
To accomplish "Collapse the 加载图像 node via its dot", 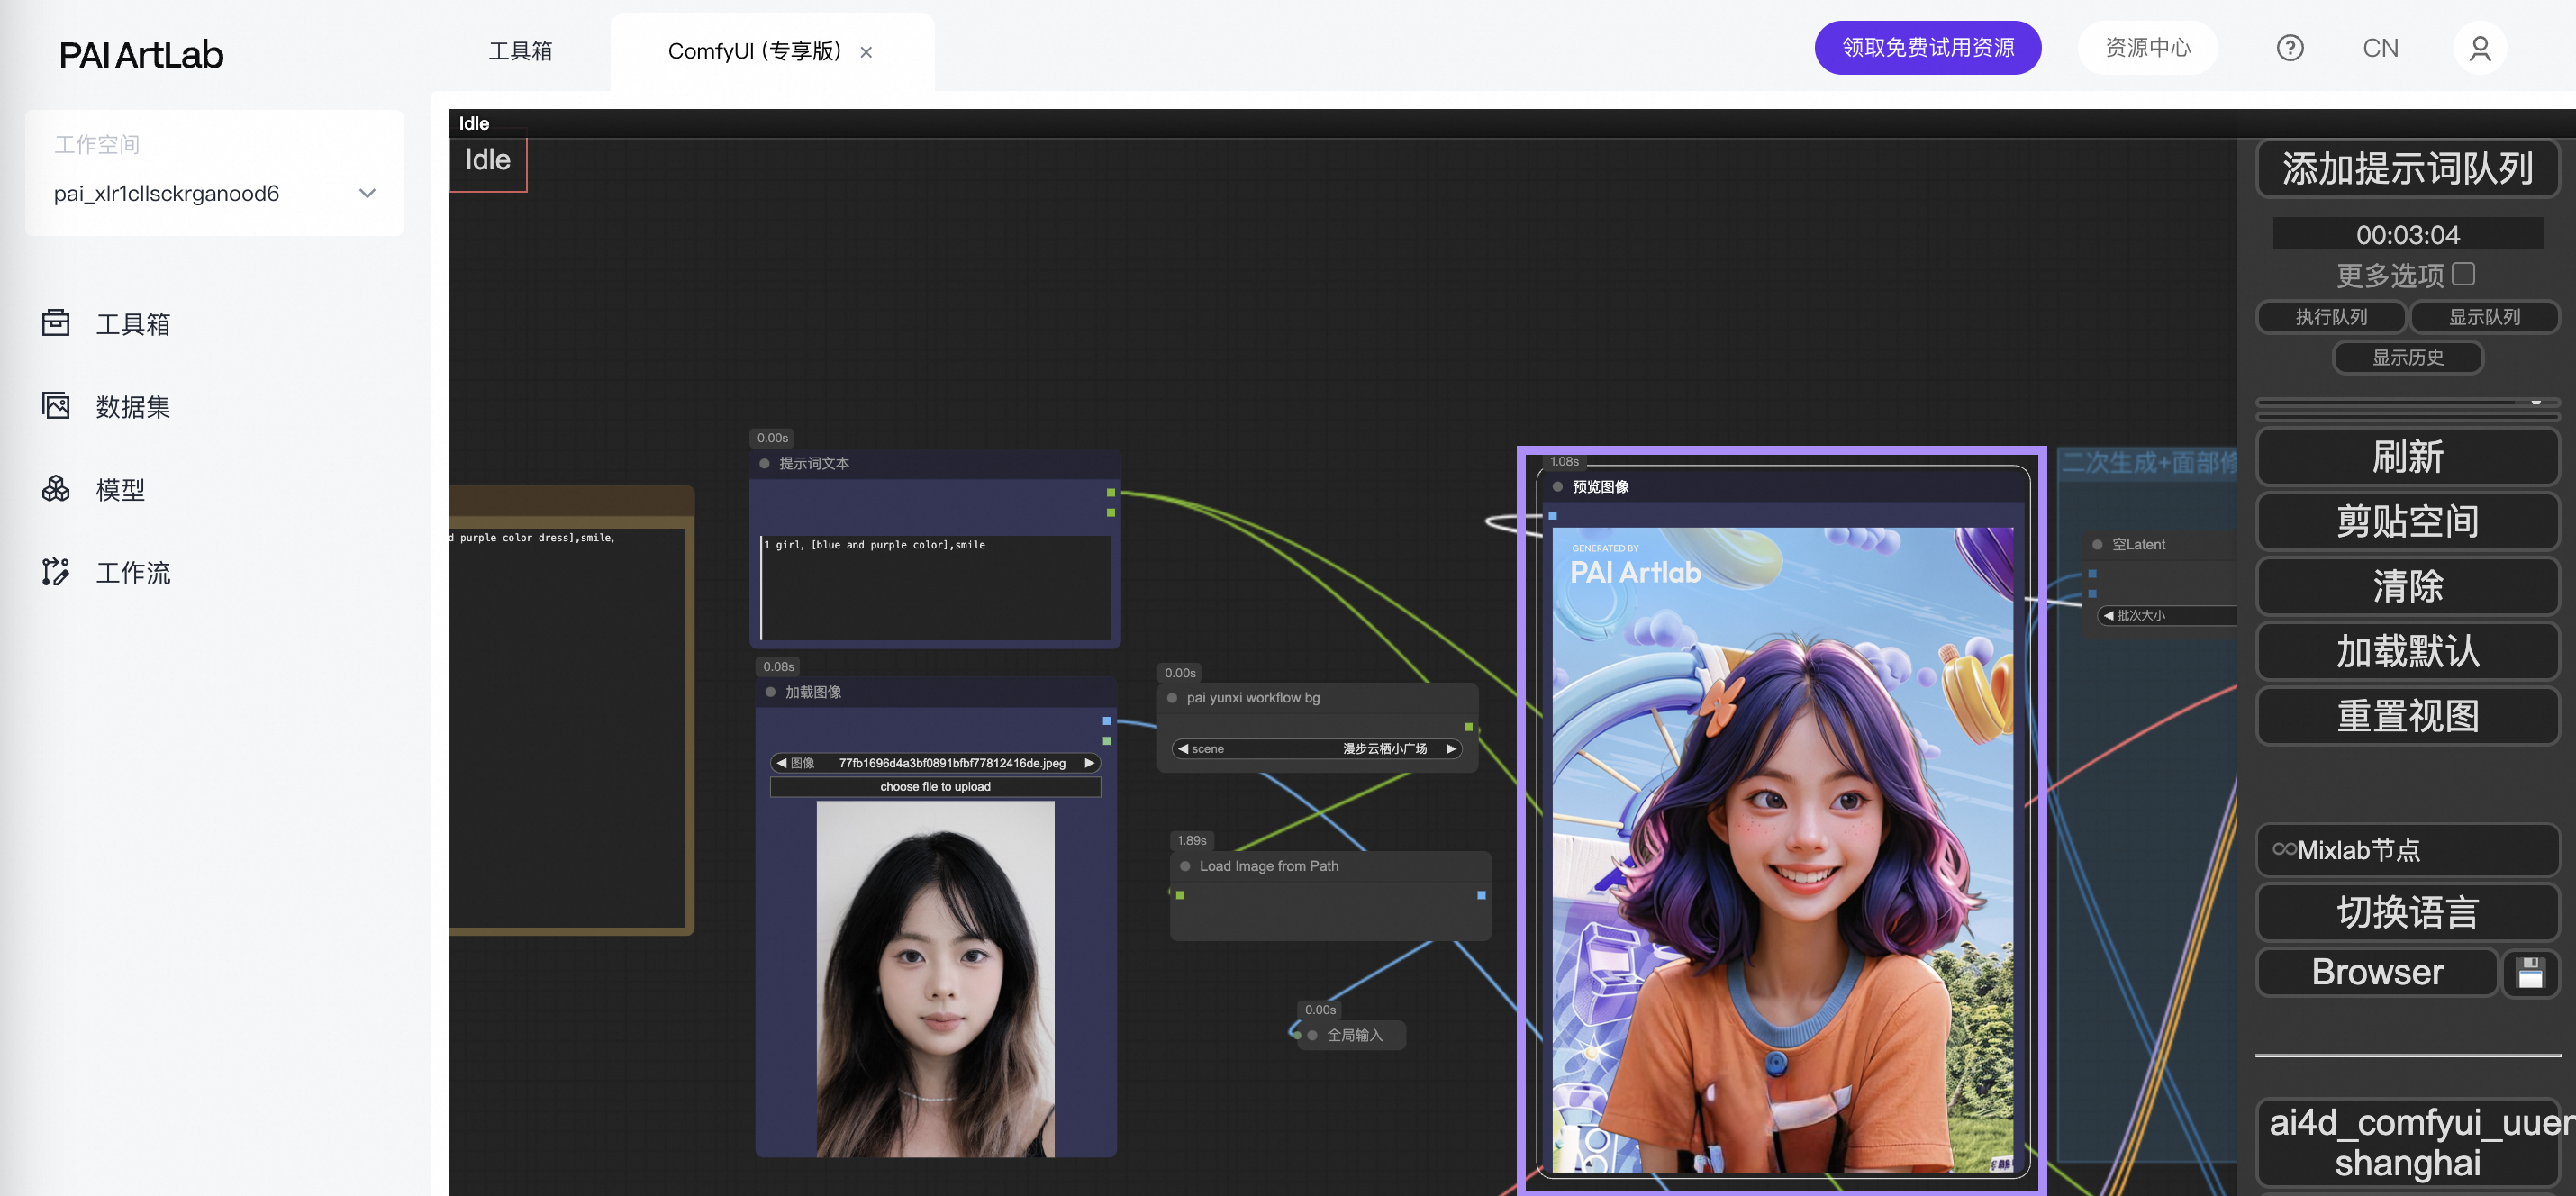I will click(770, 692).
